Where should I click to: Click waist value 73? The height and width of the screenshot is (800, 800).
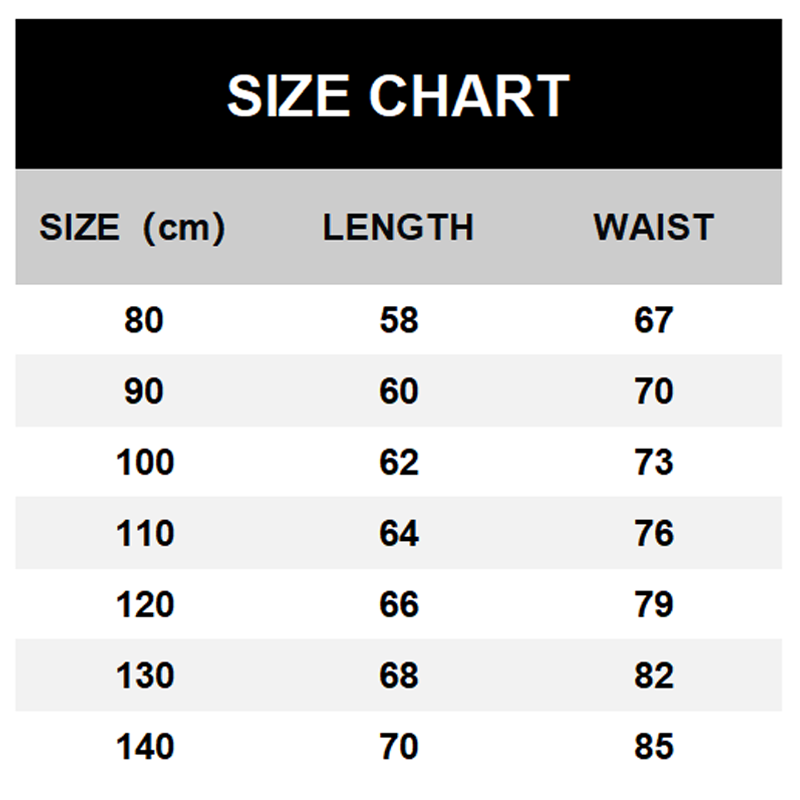[654, 463]
